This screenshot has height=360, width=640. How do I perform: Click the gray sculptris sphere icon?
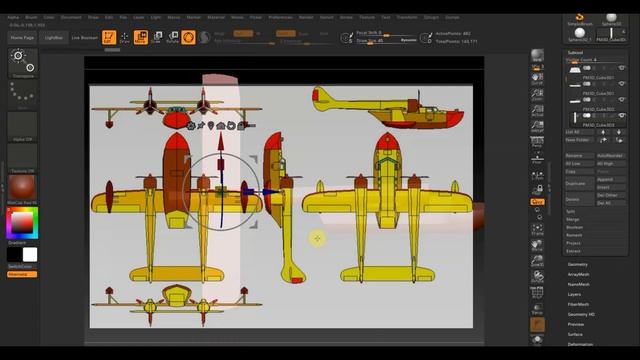204,37
